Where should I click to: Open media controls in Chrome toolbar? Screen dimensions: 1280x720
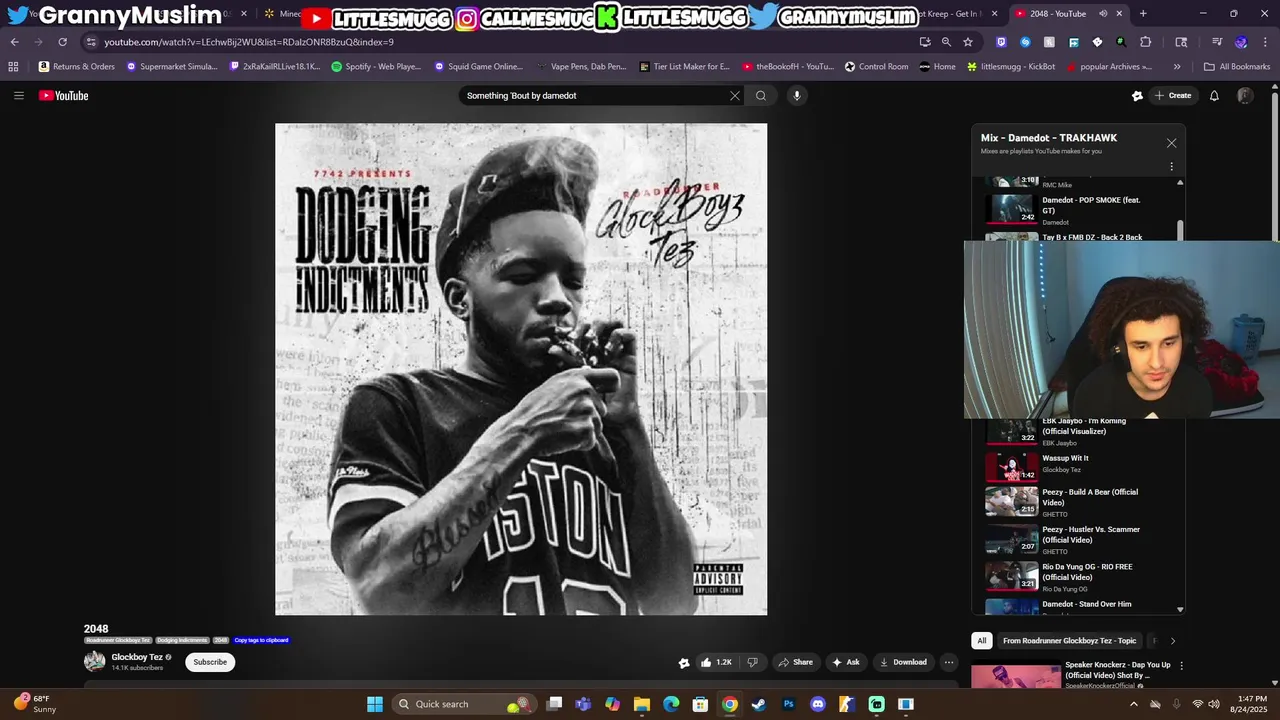pos(1217,42)
